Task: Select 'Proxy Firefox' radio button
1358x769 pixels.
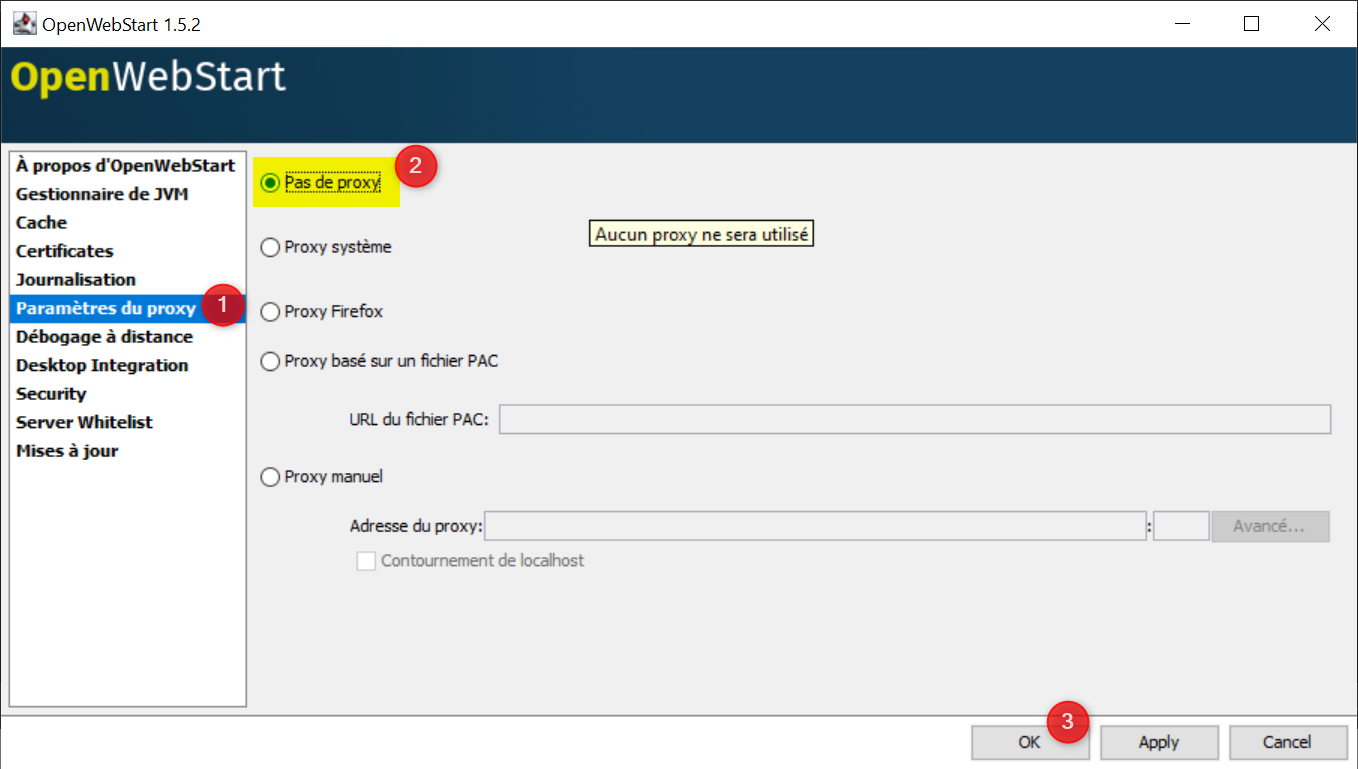Action: pos(270,312)
